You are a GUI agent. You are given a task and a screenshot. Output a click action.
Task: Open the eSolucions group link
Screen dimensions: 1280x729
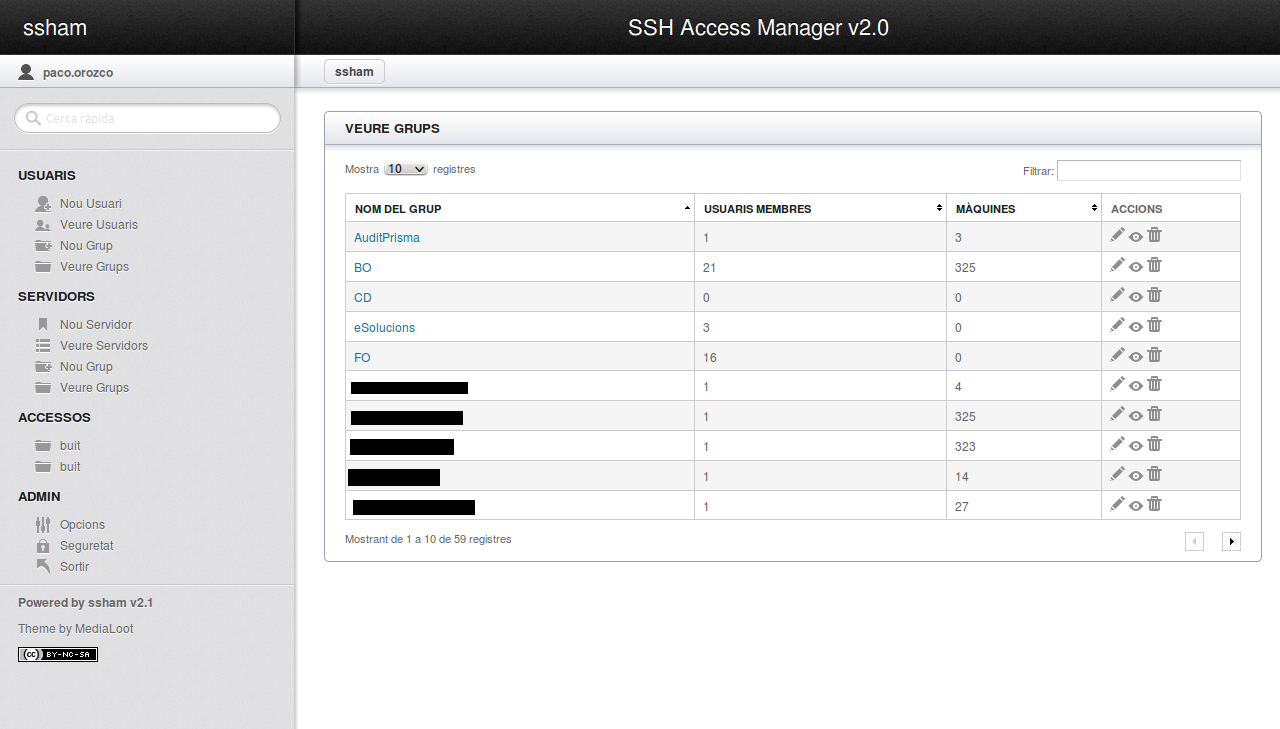[384, 327]
